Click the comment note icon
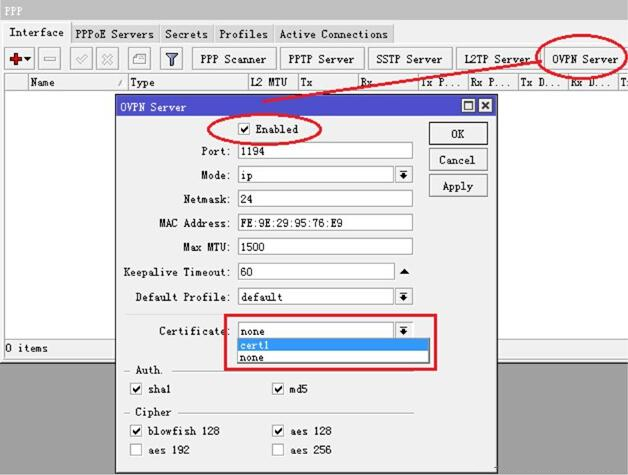 click(140, 60)
